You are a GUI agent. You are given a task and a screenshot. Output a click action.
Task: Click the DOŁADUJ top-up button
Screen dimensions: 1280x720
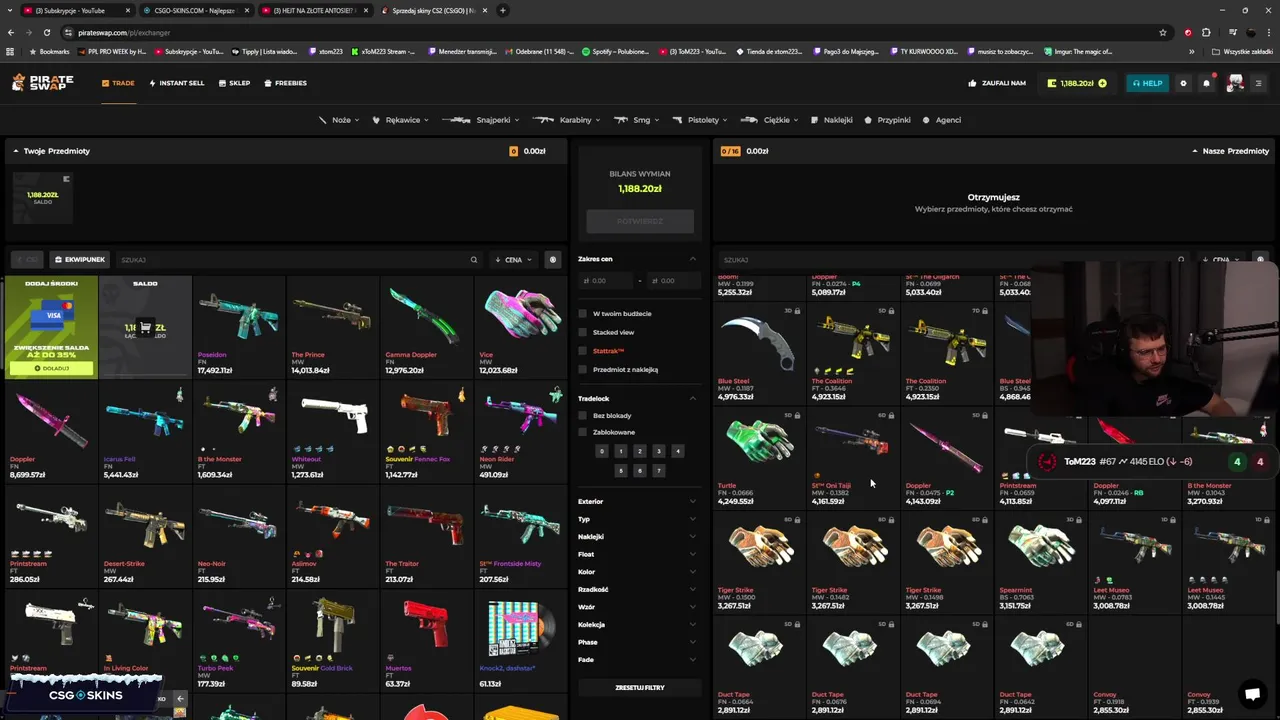(x=51, y=368)
